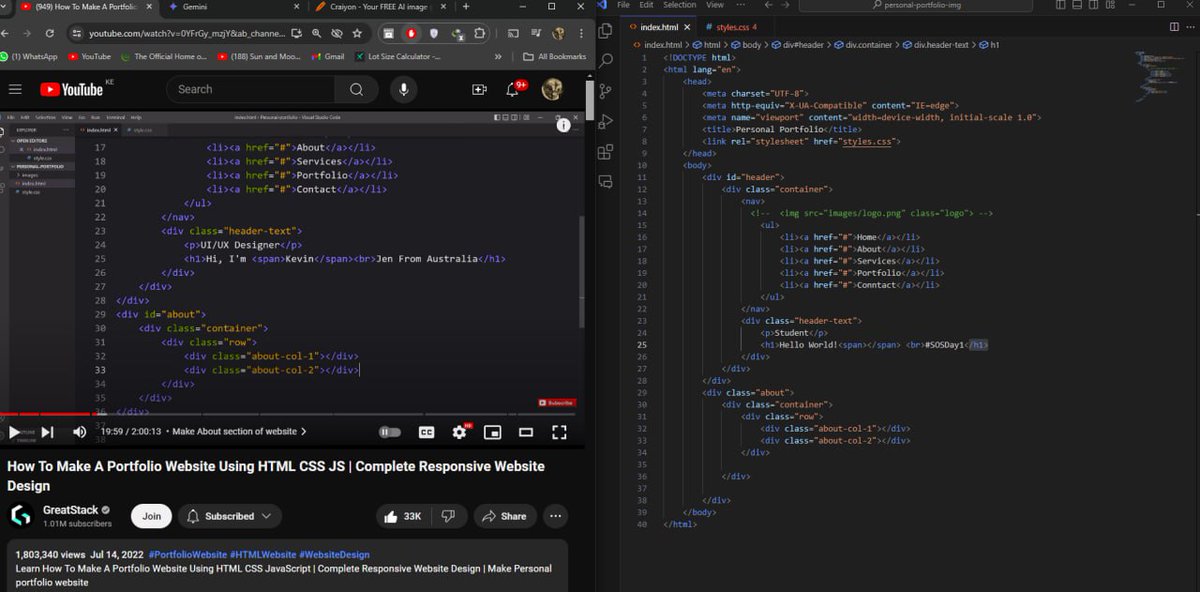Click the cast media icon in Chrome
Viewport: 1200px width, 592px height.
(x=513, y=33)
